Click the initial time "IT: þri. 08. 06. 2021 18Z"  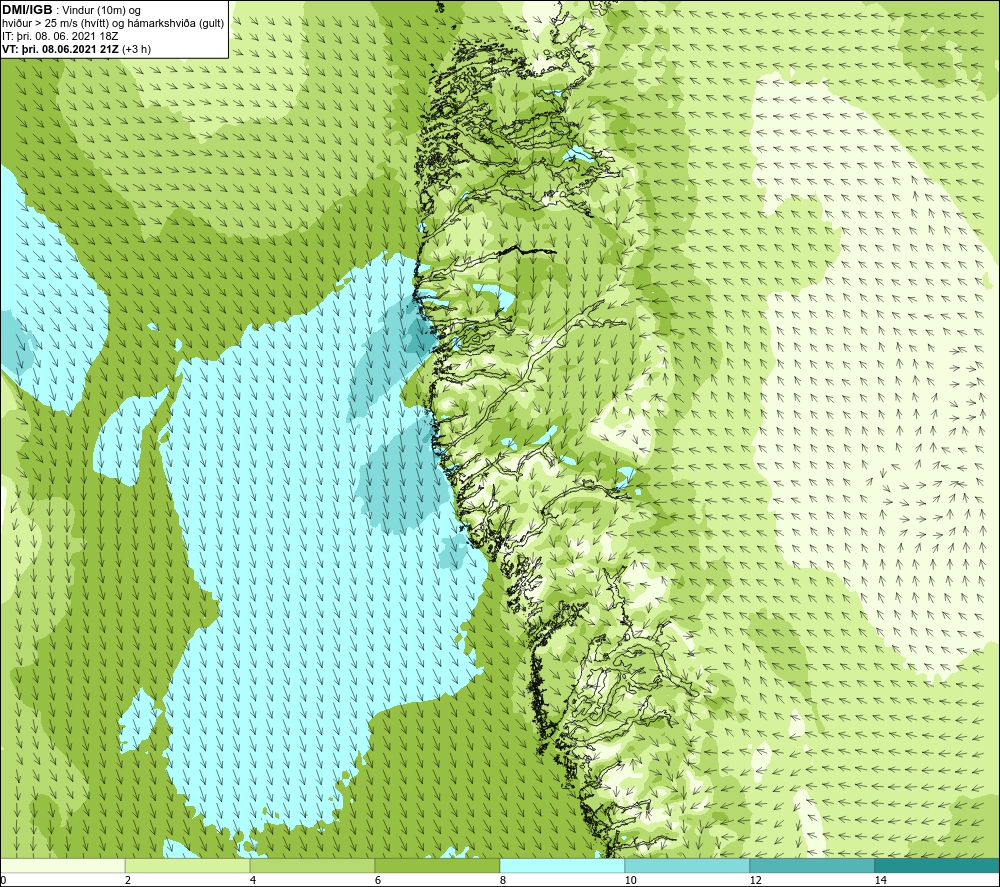click(60, 36)
